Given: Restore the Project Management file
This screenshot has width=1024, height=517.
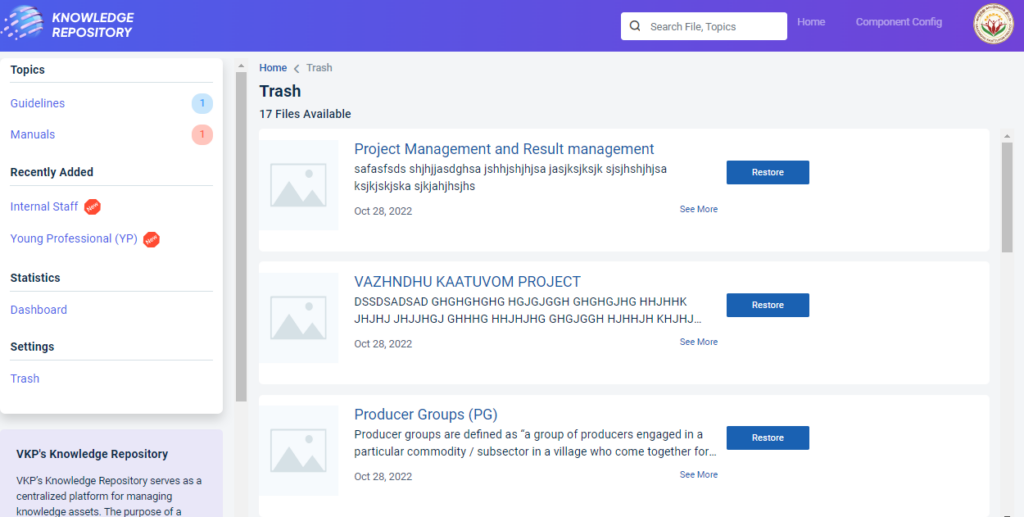Looking at the screenshot, I should point(767,172).
